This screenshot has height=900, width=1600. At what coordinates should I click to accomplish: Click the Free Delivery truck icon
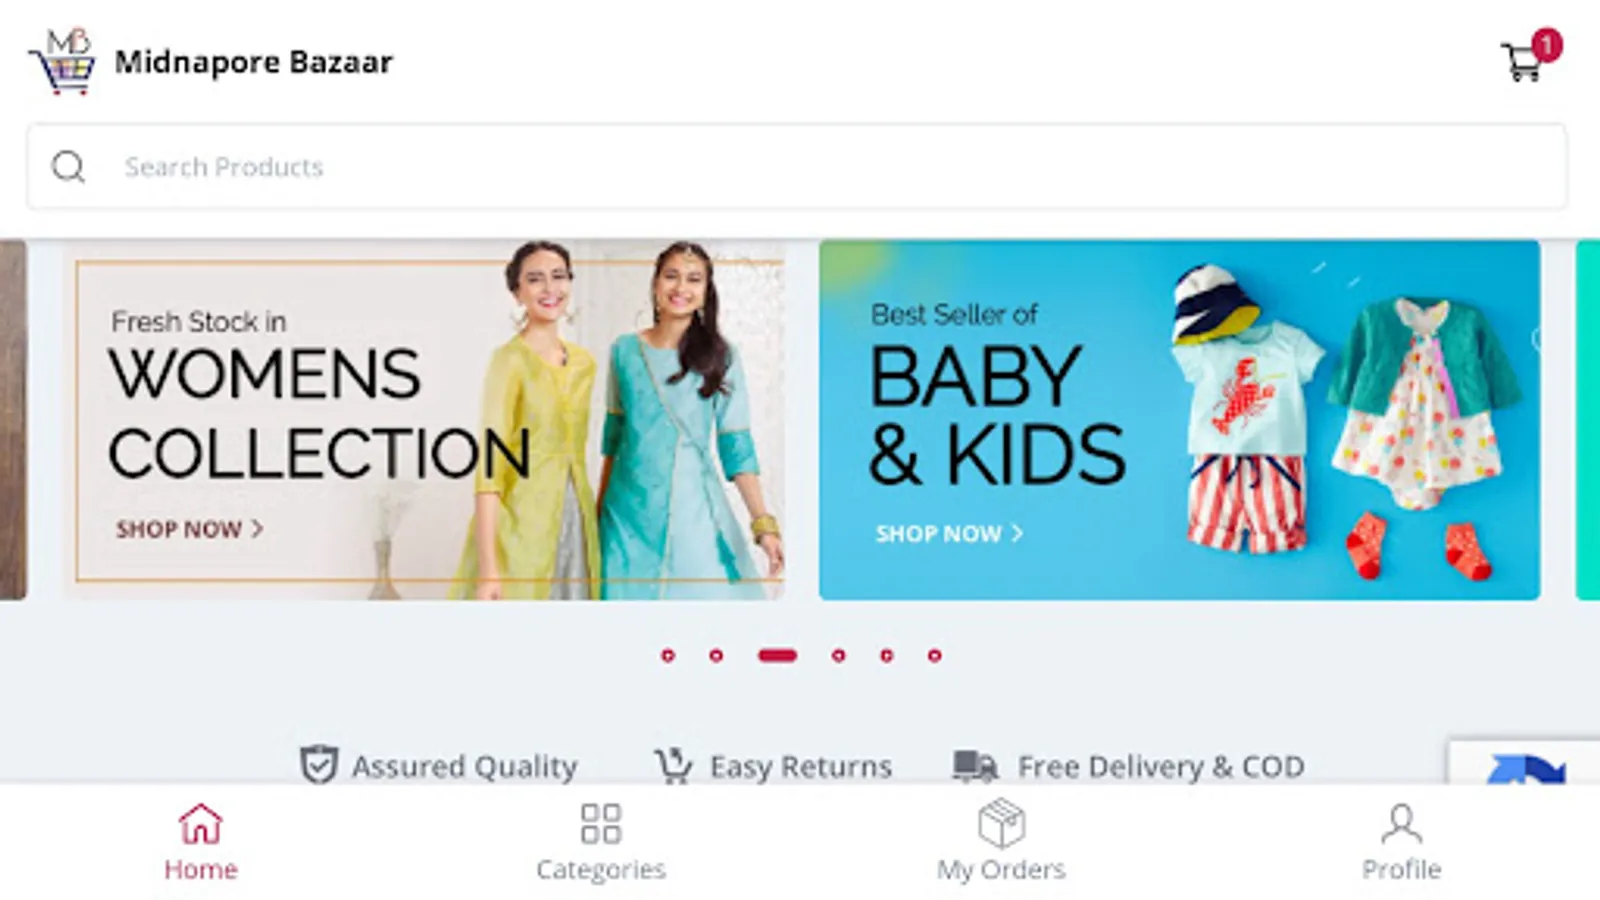(975, 766)
